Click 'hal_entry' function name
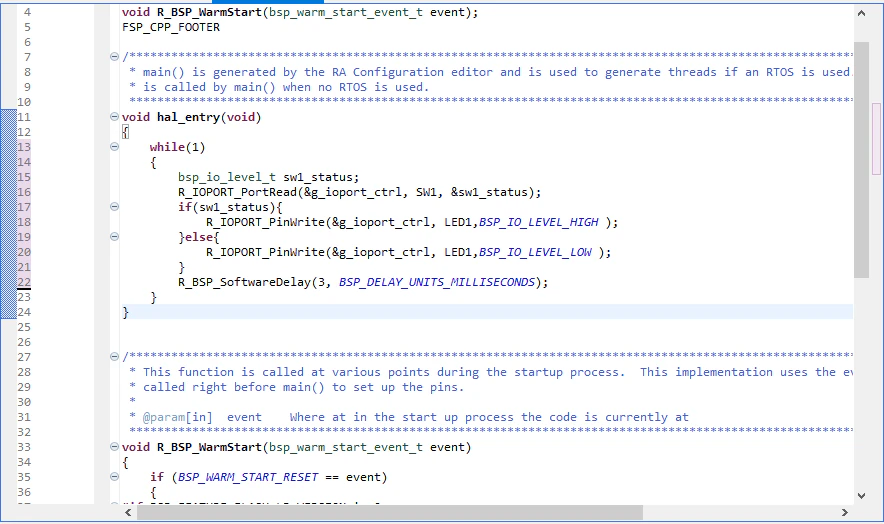Screen dimensions: 884x524 point(188,117)
